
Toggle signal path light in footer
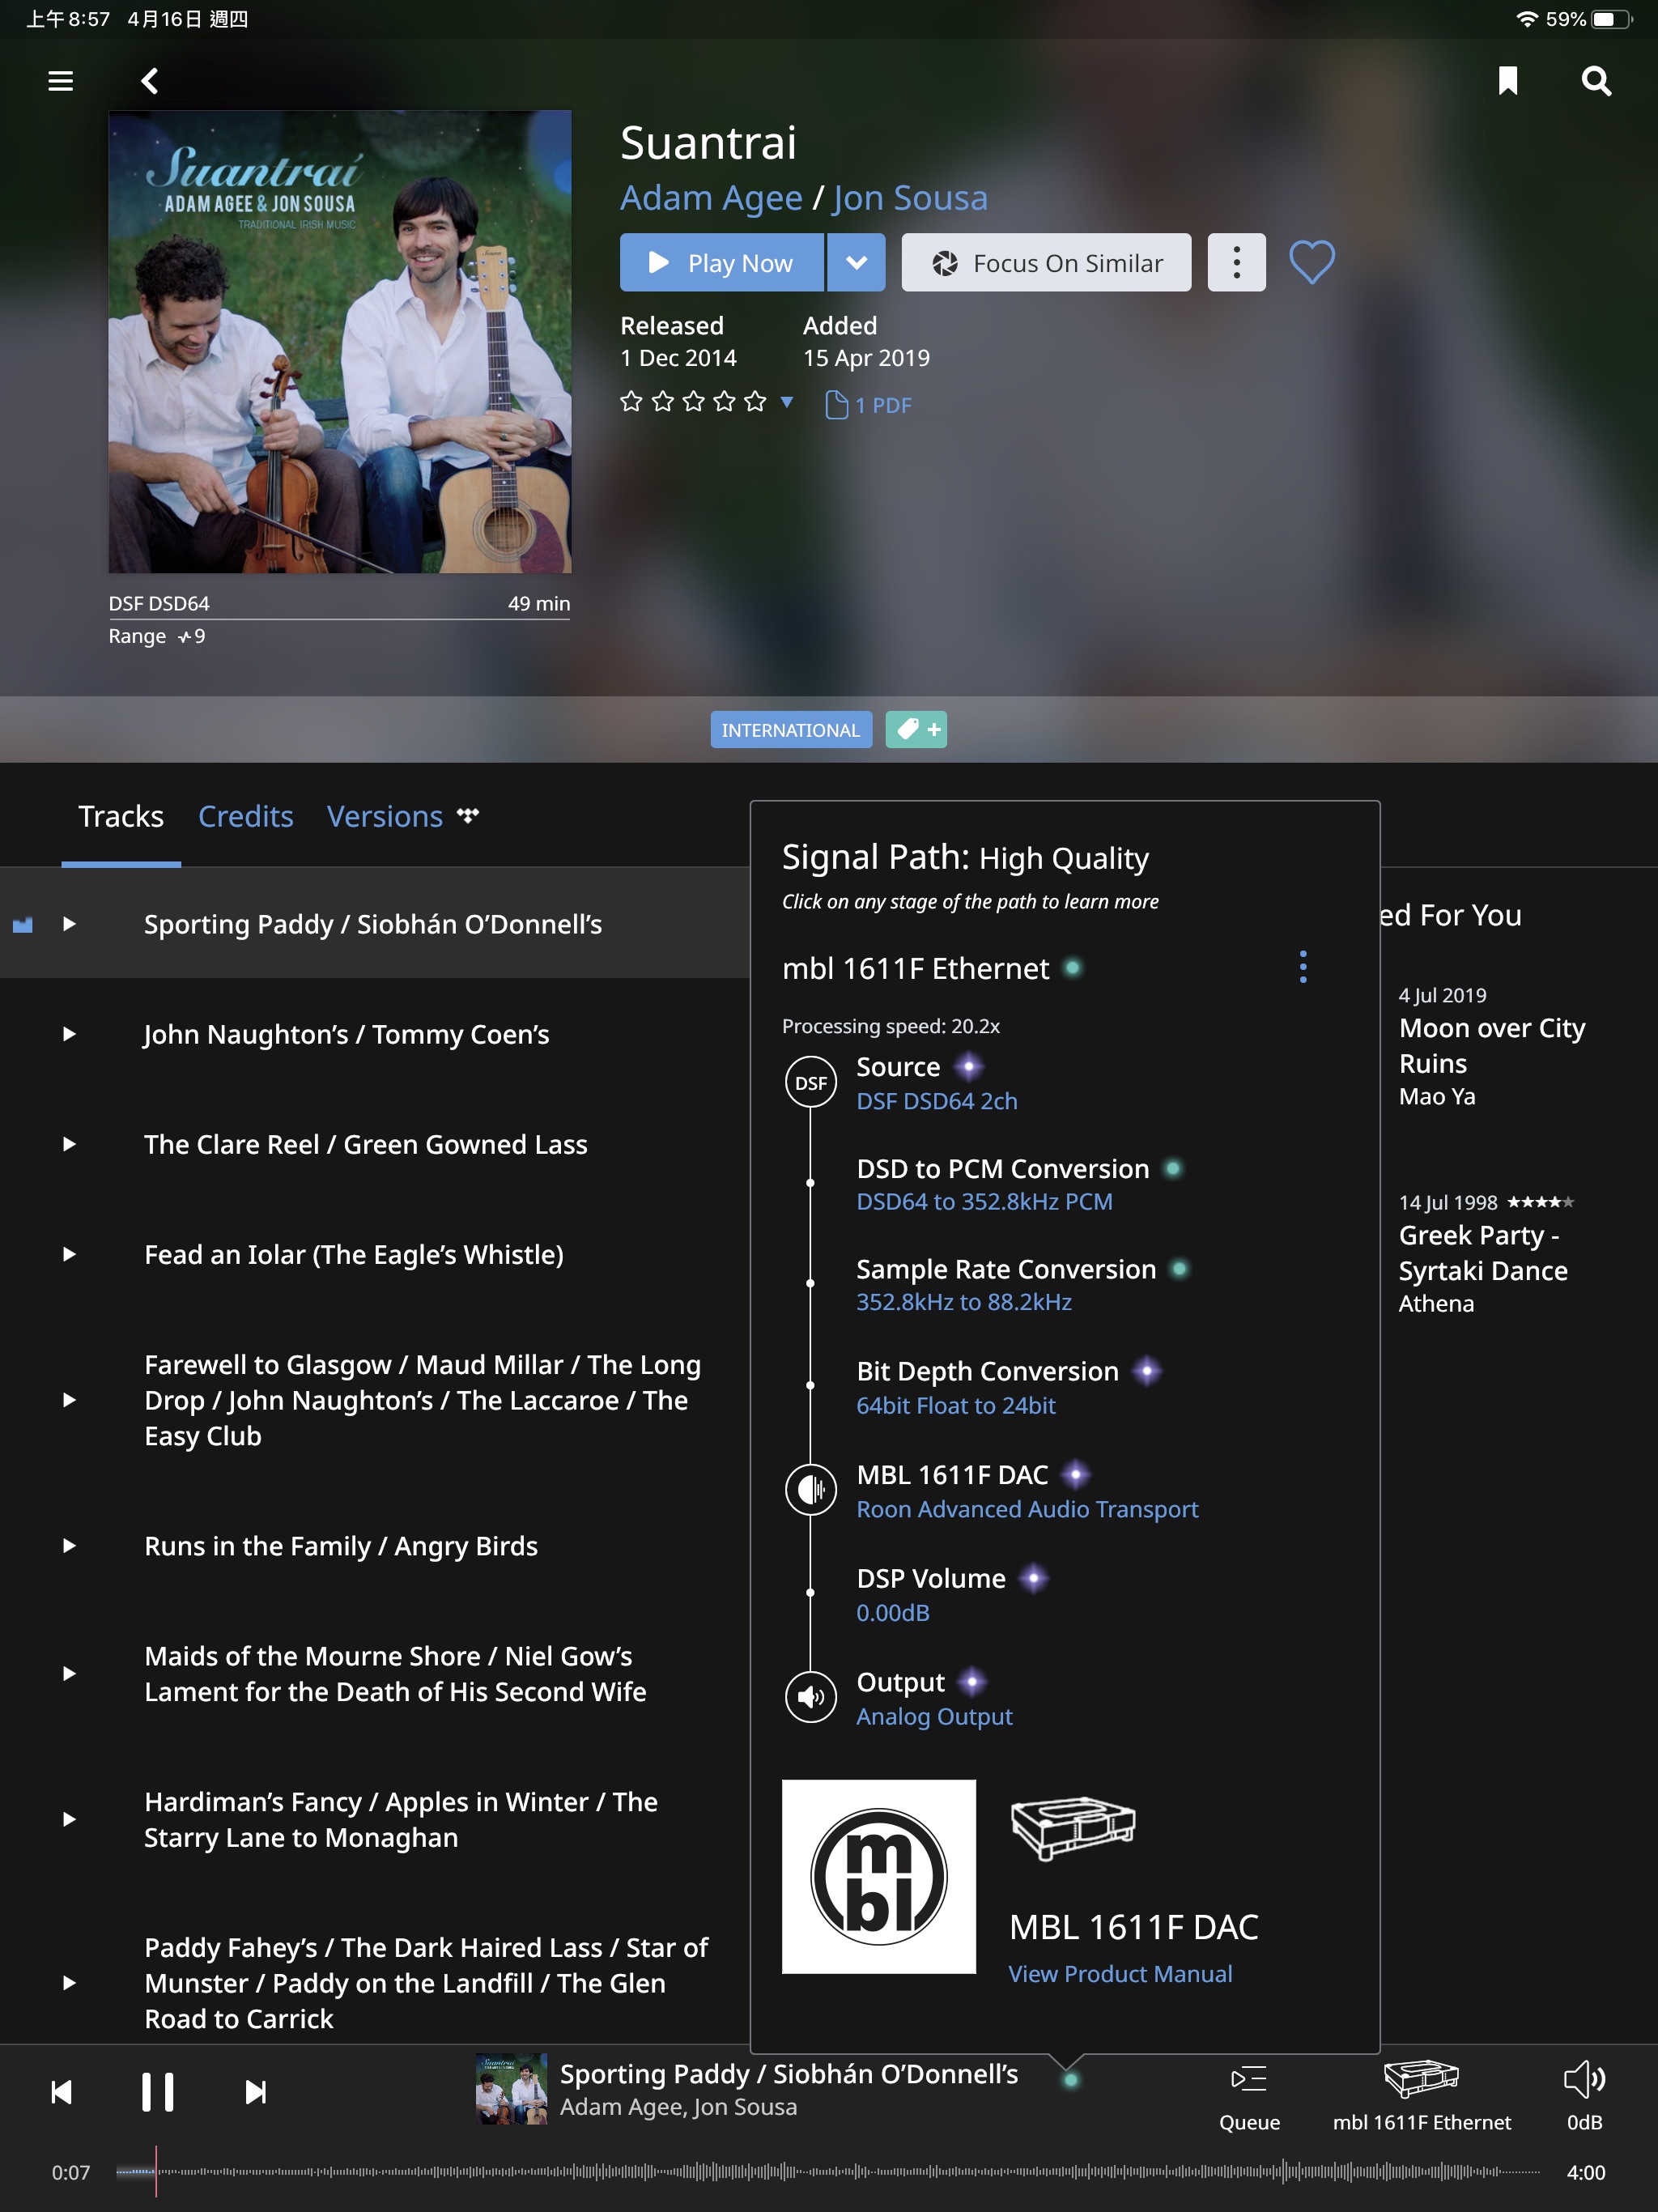tap(1070, 2079)
